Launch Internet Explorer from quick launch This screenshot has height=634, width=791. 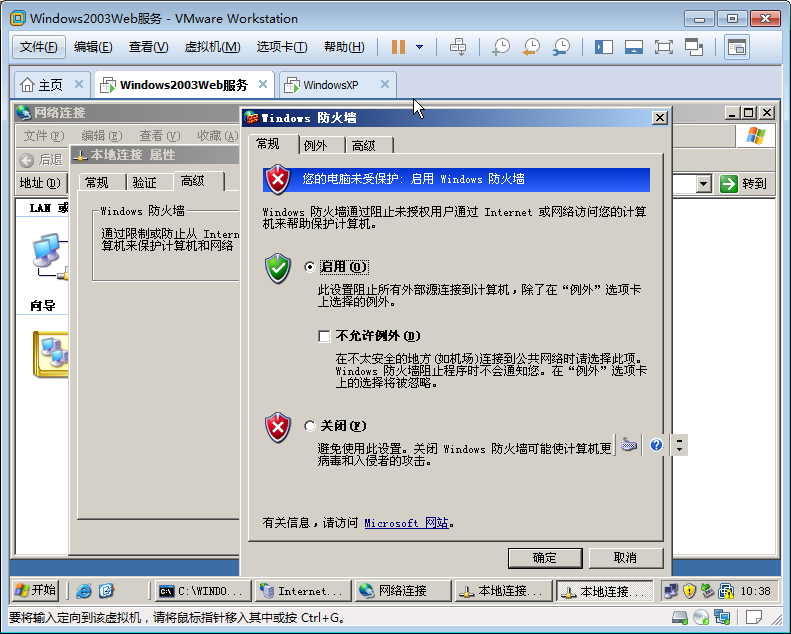click(84, 591)
